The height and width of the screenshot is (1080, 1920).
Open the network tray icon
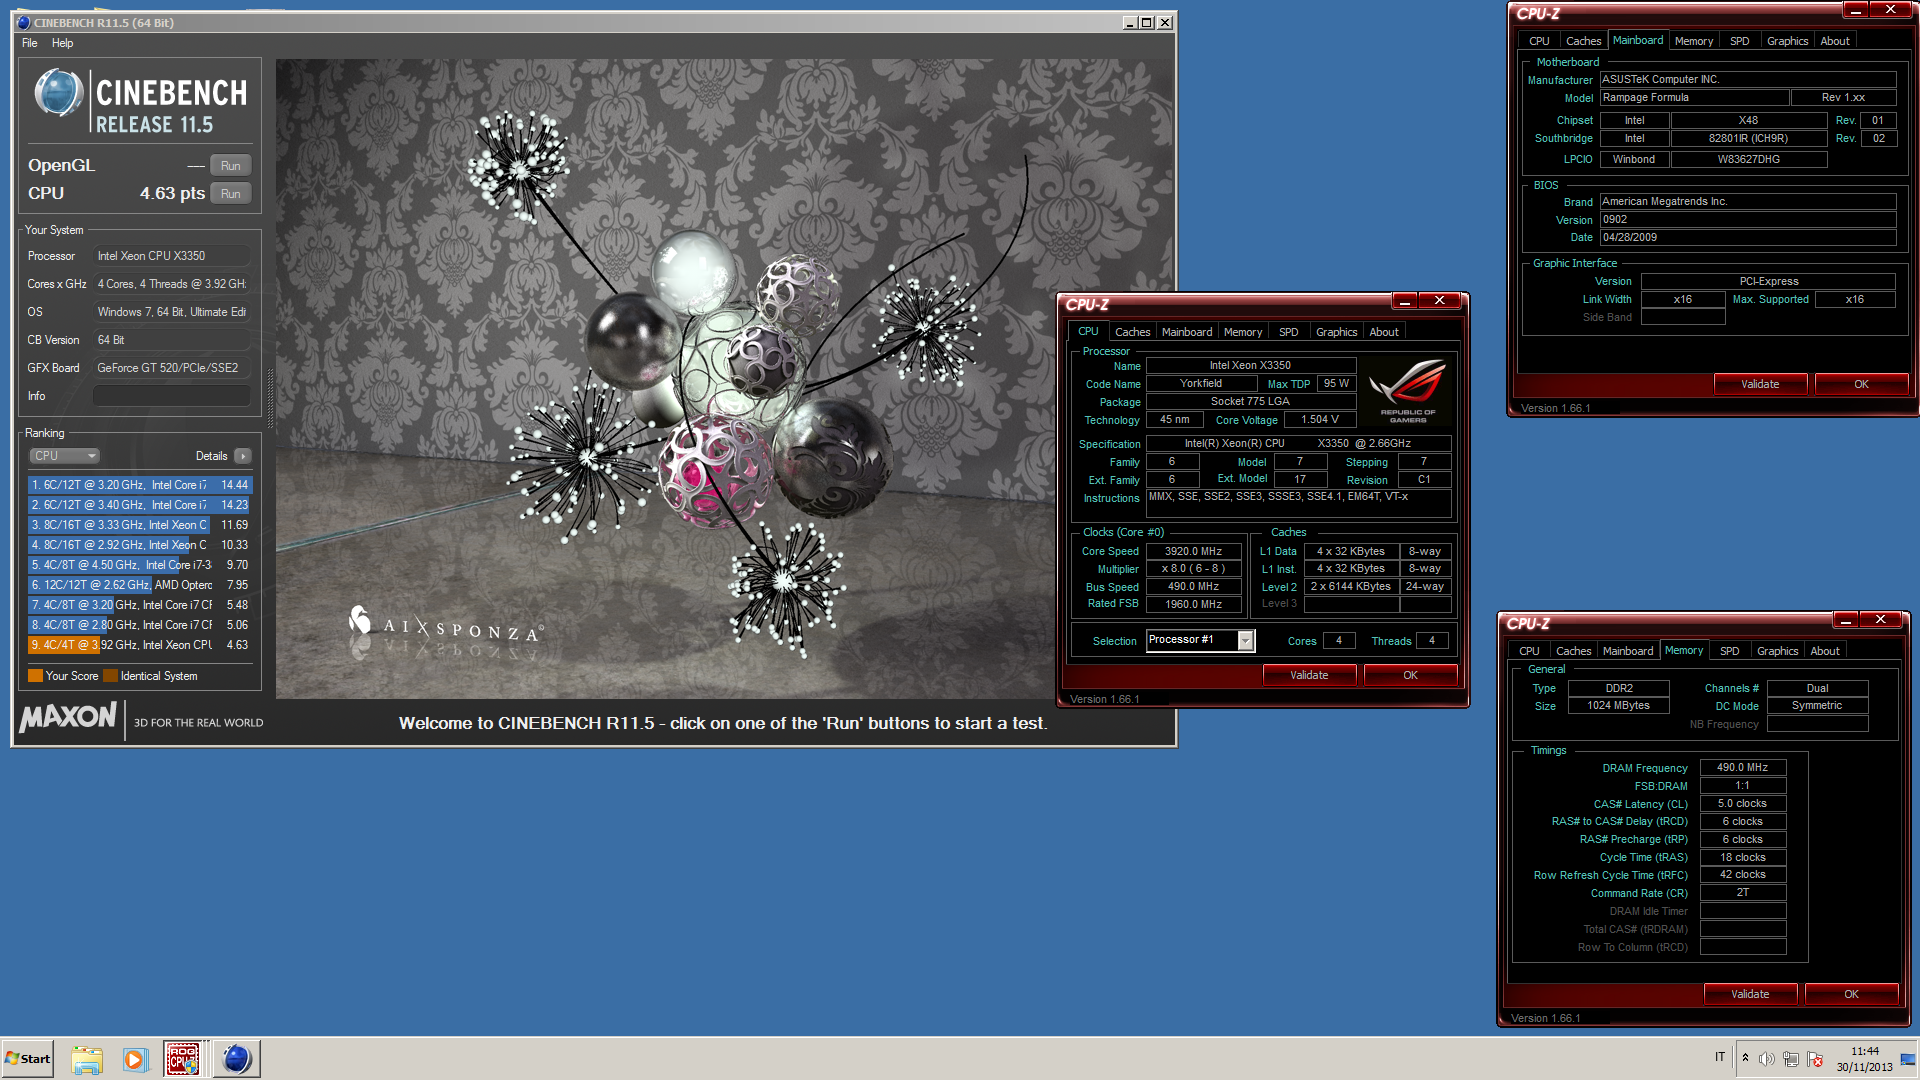pyautogui.click(x=1791, y=1059)
